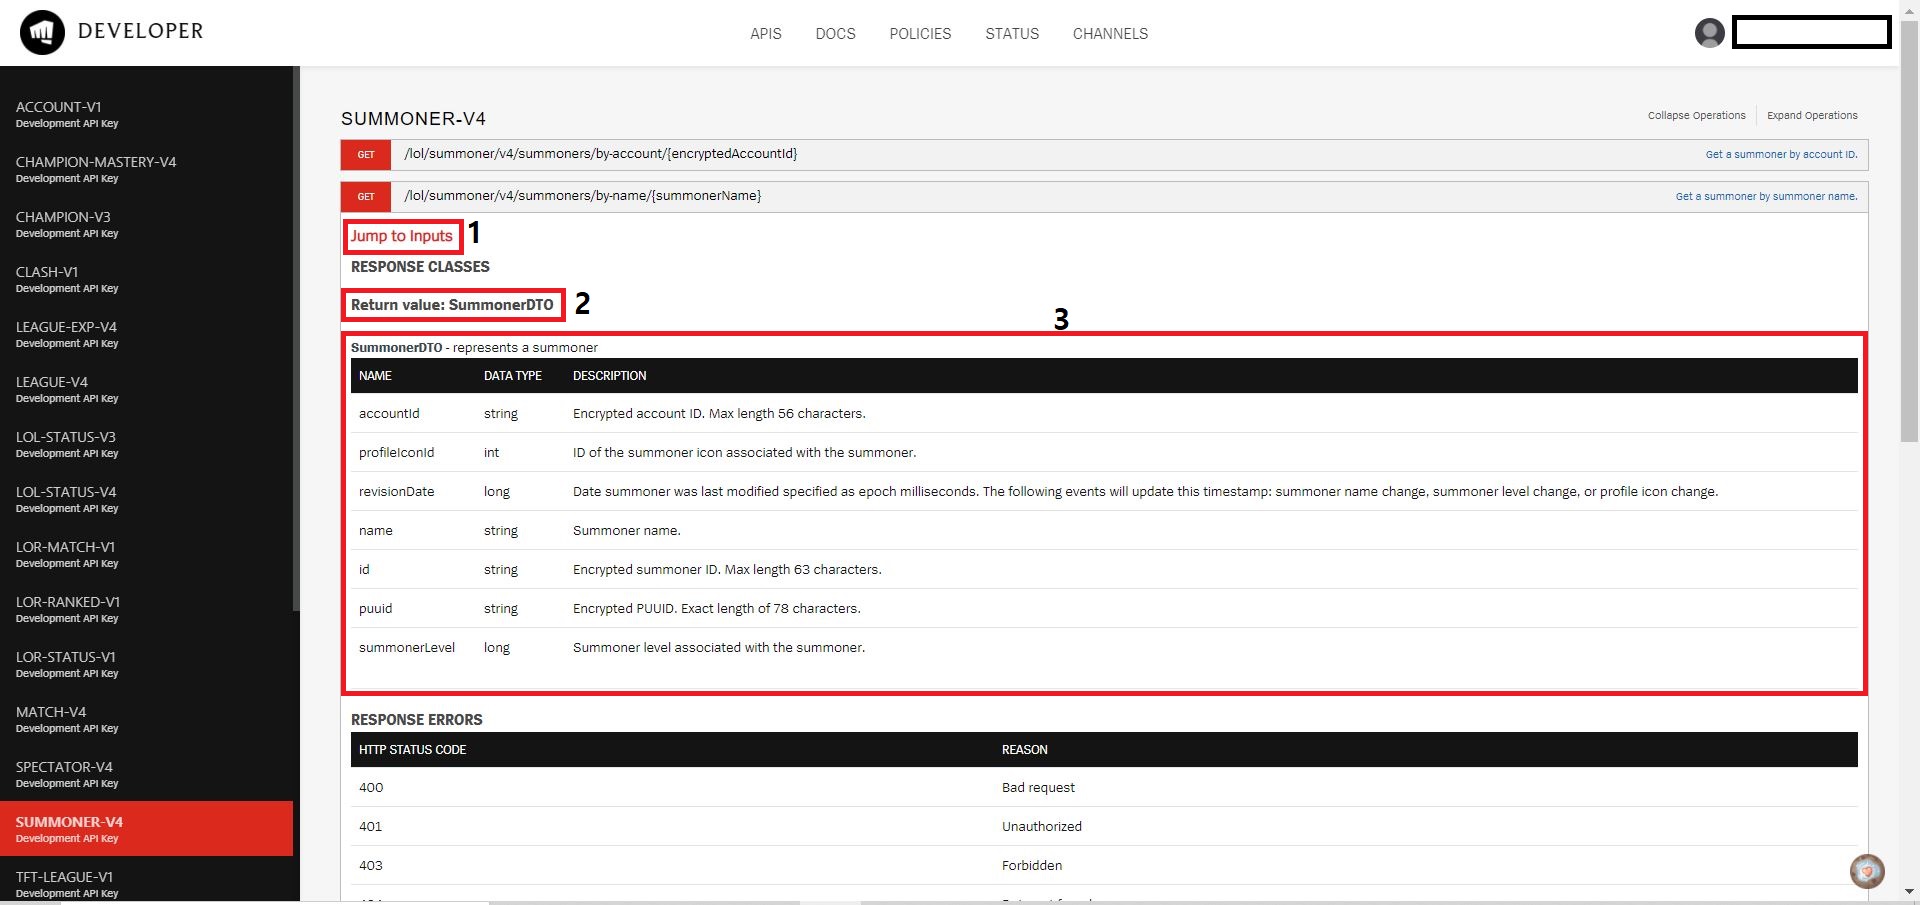Click the 'Forbidden' reason cell
This screenshot has width=1920, height=905.
1032,865
